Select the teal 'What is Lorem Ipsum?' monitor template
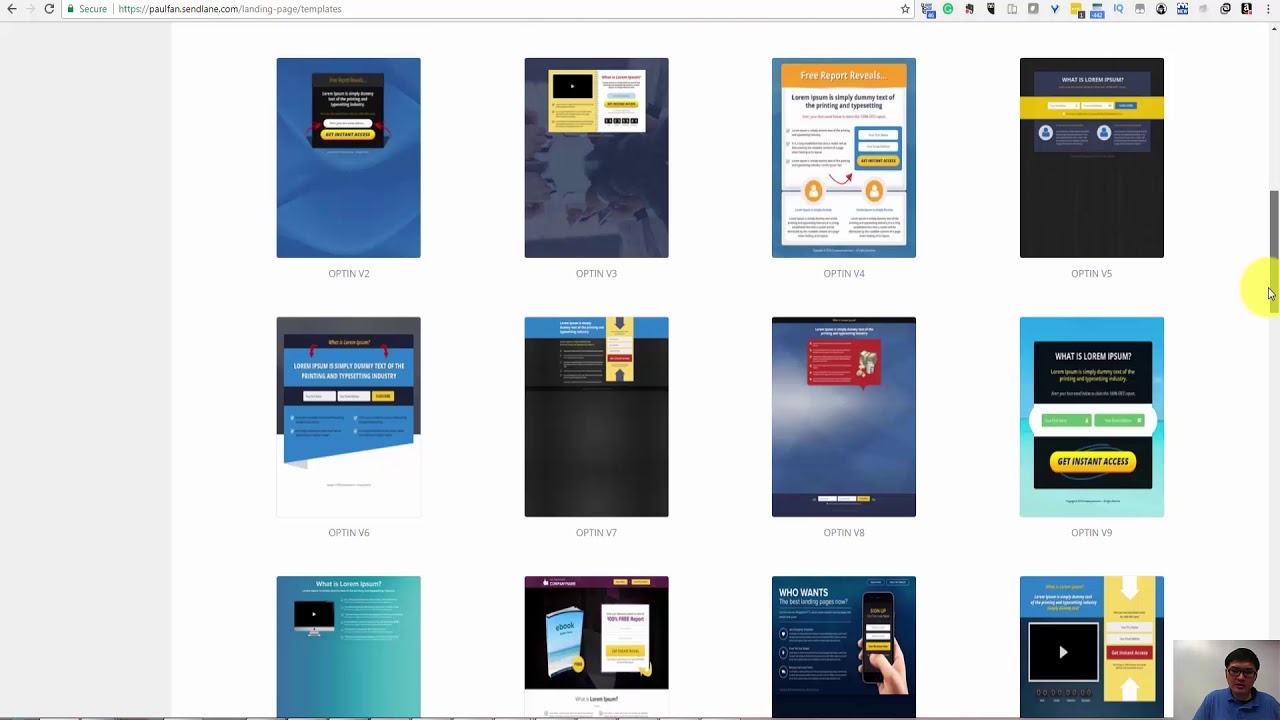Screen dimensions: 1280x720 [x=348, y=647]
